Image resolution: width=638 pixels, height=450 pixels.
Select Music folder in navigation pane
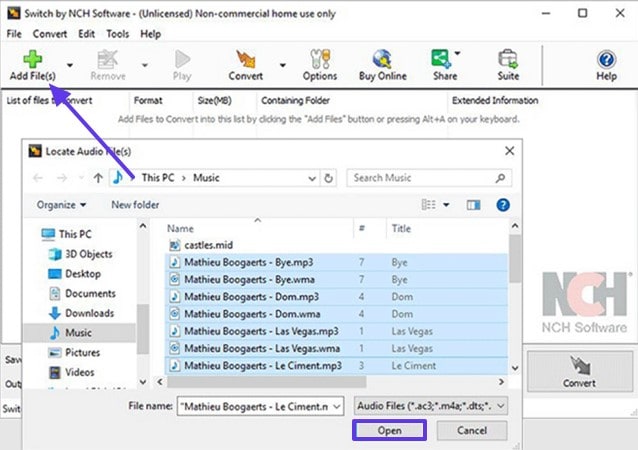79,333
